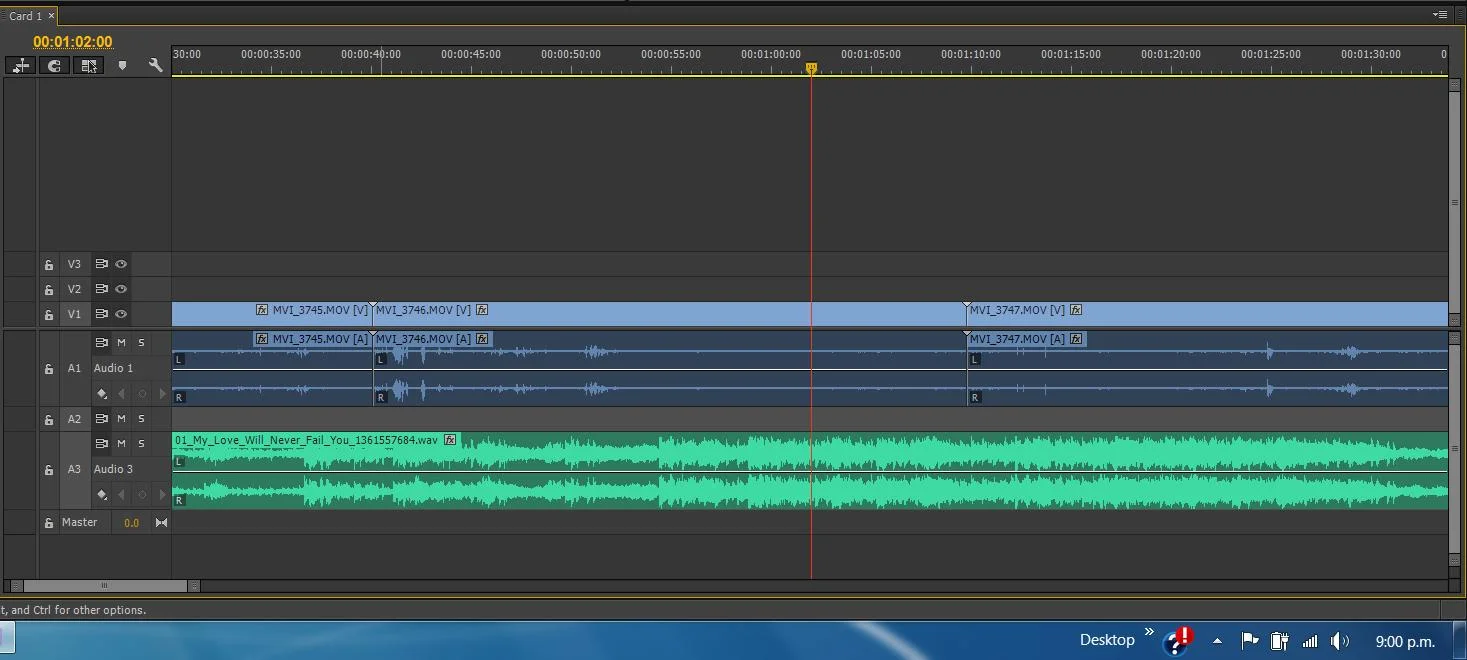Toggle sync lock for V3
This screenshot has height=660, width=1467.
click(101, 264)
